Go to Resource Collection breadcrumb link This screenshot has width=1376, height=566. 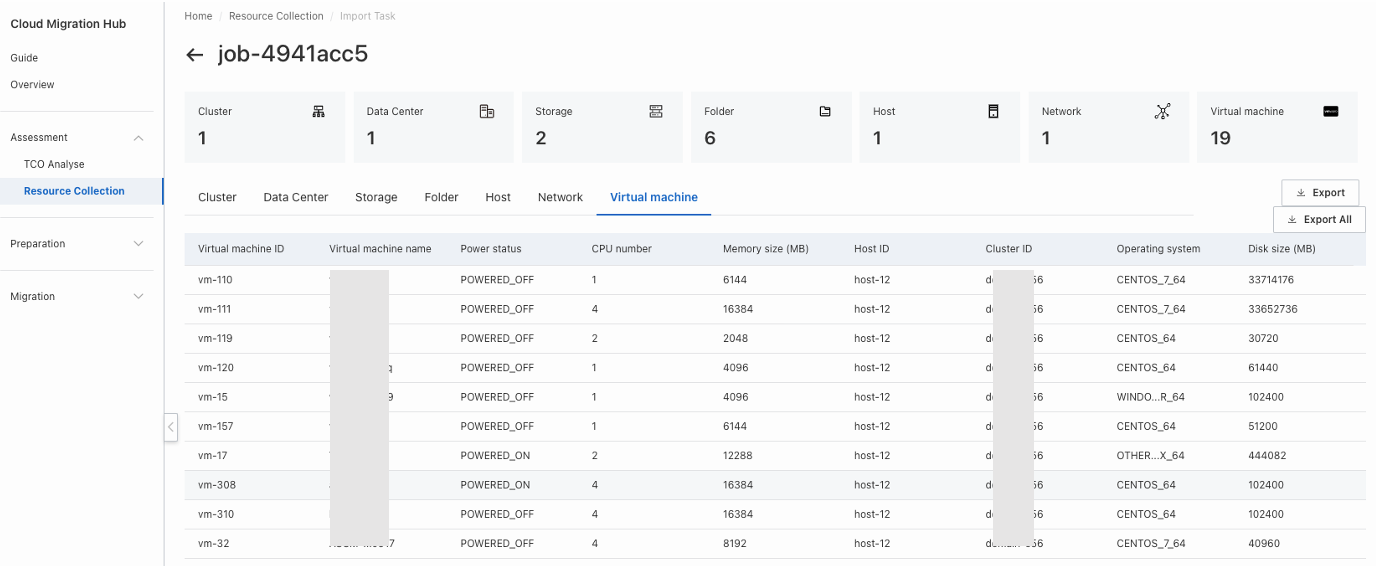pyautogui.click(x=276, y=16)
